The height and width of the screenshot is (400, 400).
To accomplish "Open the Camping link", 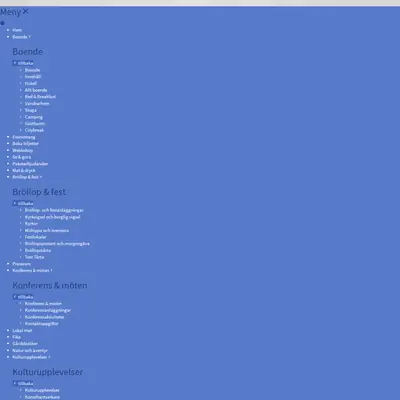I will click(x=34, y=117).
